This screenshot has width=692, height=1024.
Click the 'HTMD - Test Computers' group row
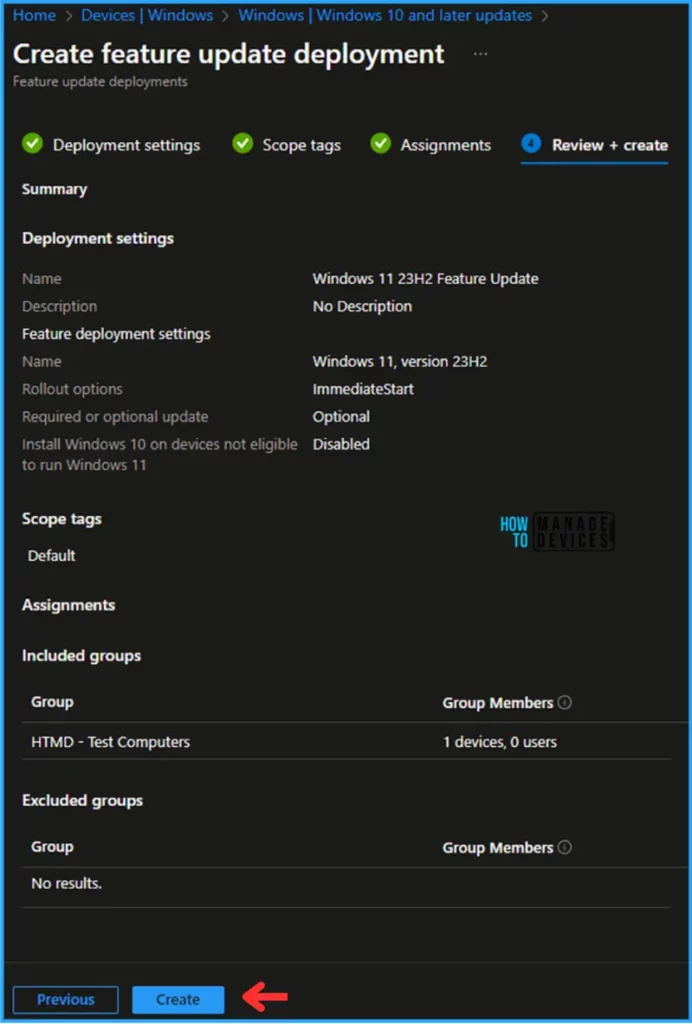pyautogui.click(x=346, y=741)
